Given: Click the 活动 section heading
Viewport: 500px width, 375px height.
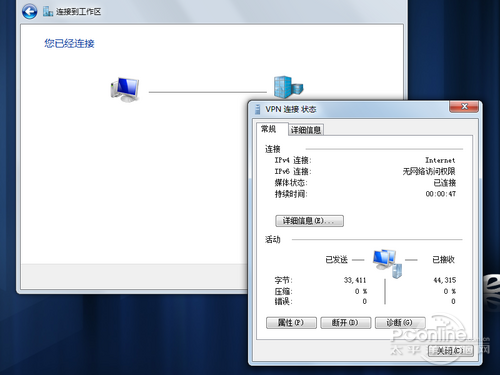Looking at the screenshot, I should [x=273, y=239].
